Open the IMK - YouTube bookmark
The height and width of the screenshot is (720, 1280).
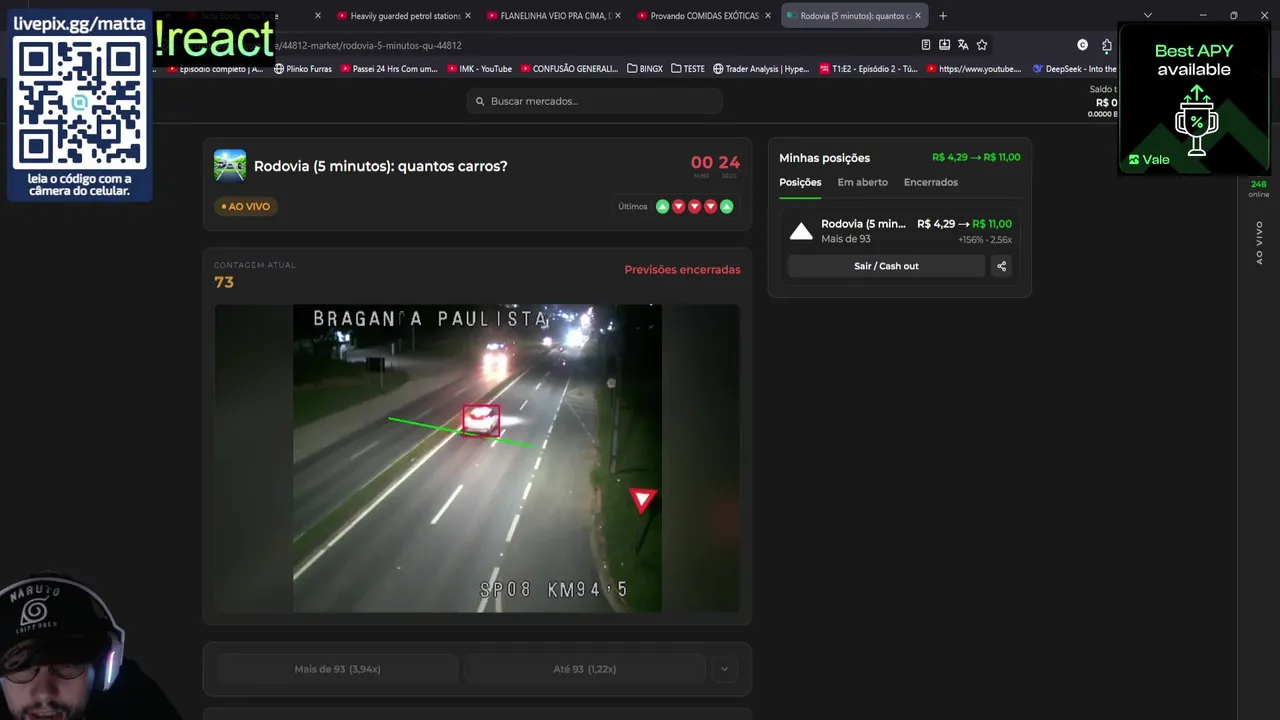click(x=479, y=69)
